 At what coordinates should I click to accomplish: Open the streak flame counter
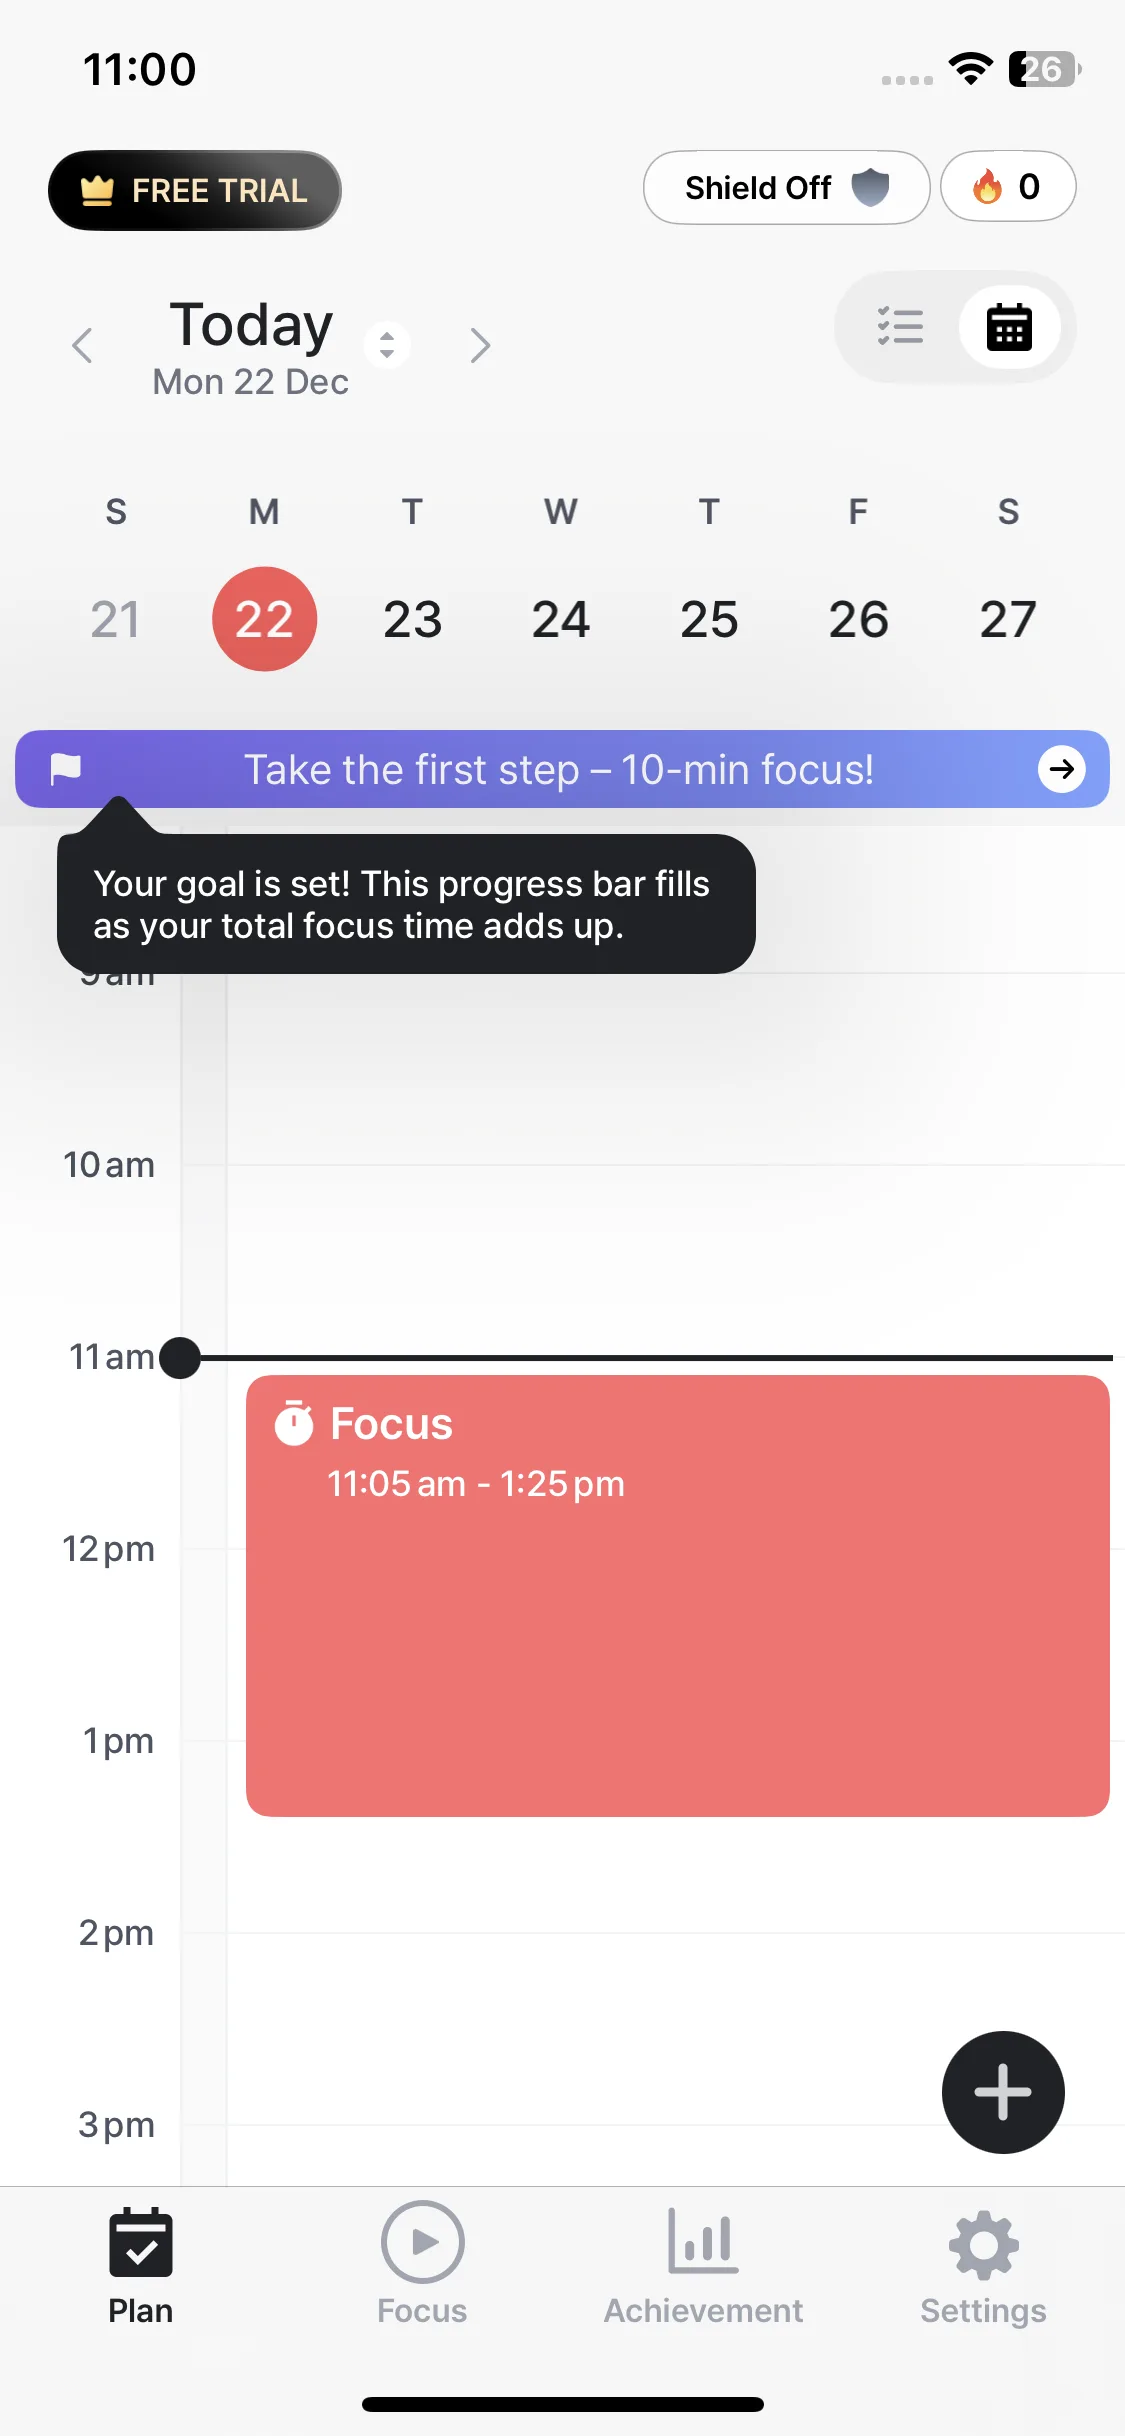(1007, 187)
